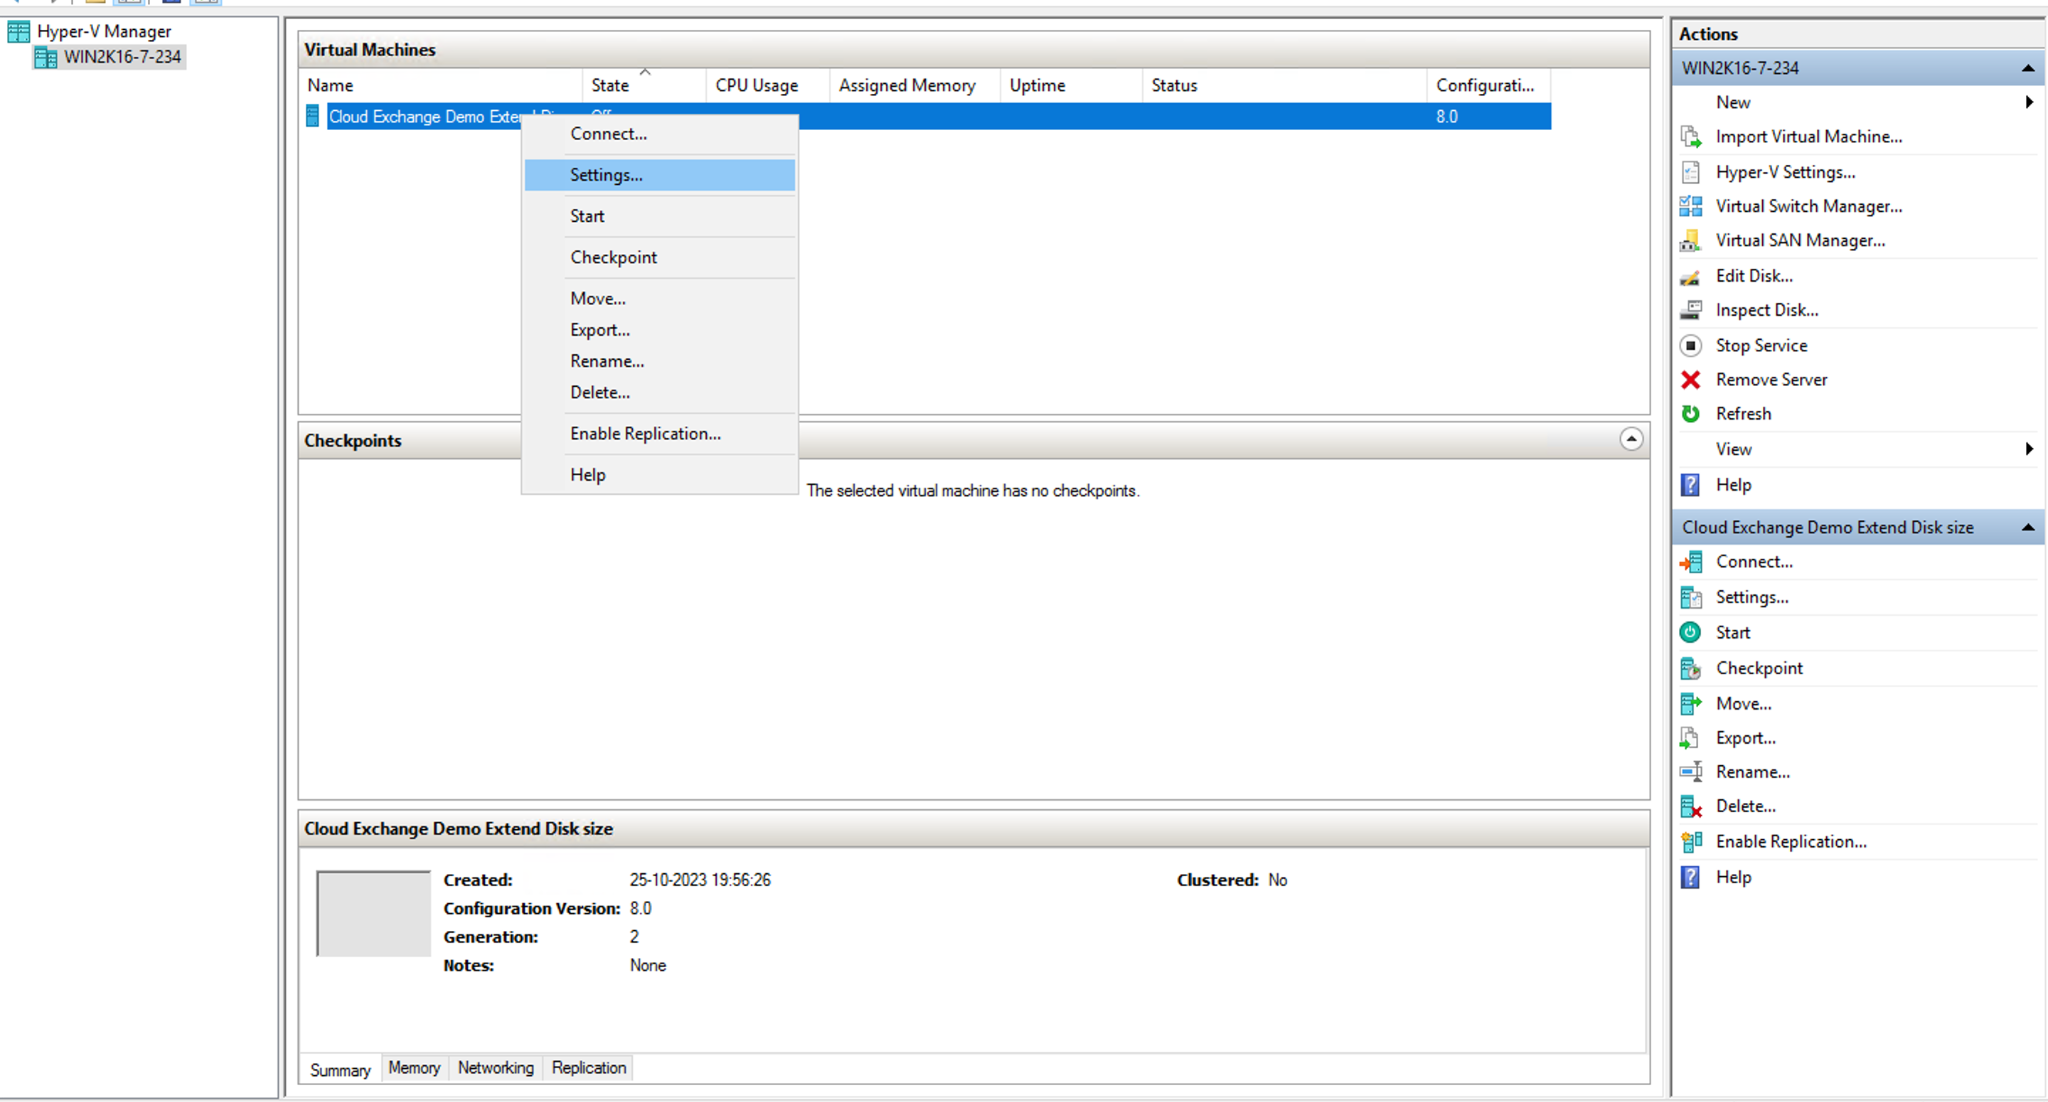2048x1102 pixels.
Task: Choose Checkpoint in the context menu
Action: [x=660, y=257]
